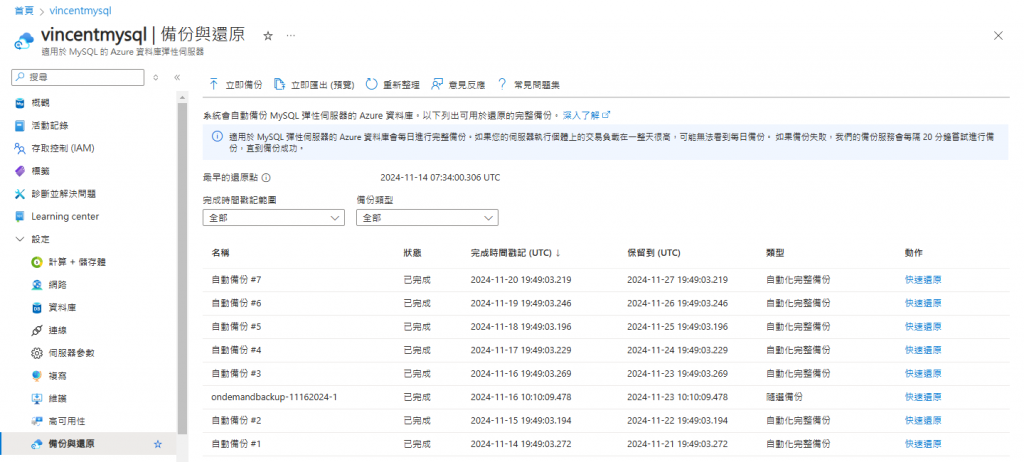Click the diamond expand icon beside search box

[x=155, y=77]
